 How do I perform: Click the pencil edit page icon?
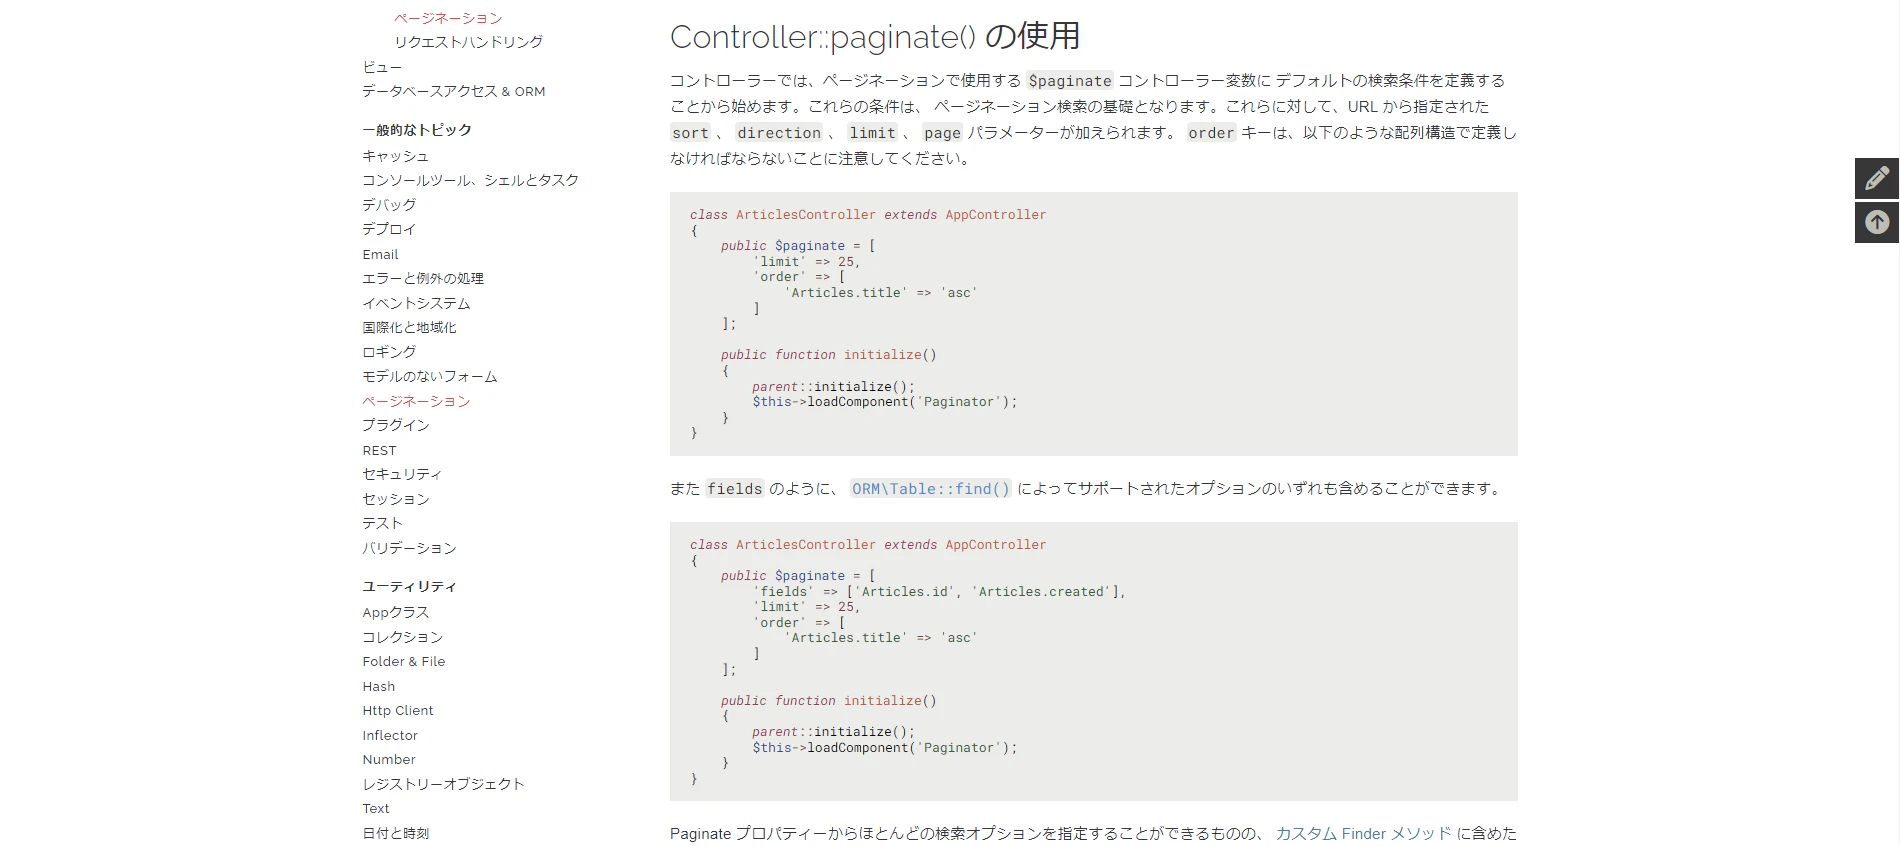pos(1877,178)
